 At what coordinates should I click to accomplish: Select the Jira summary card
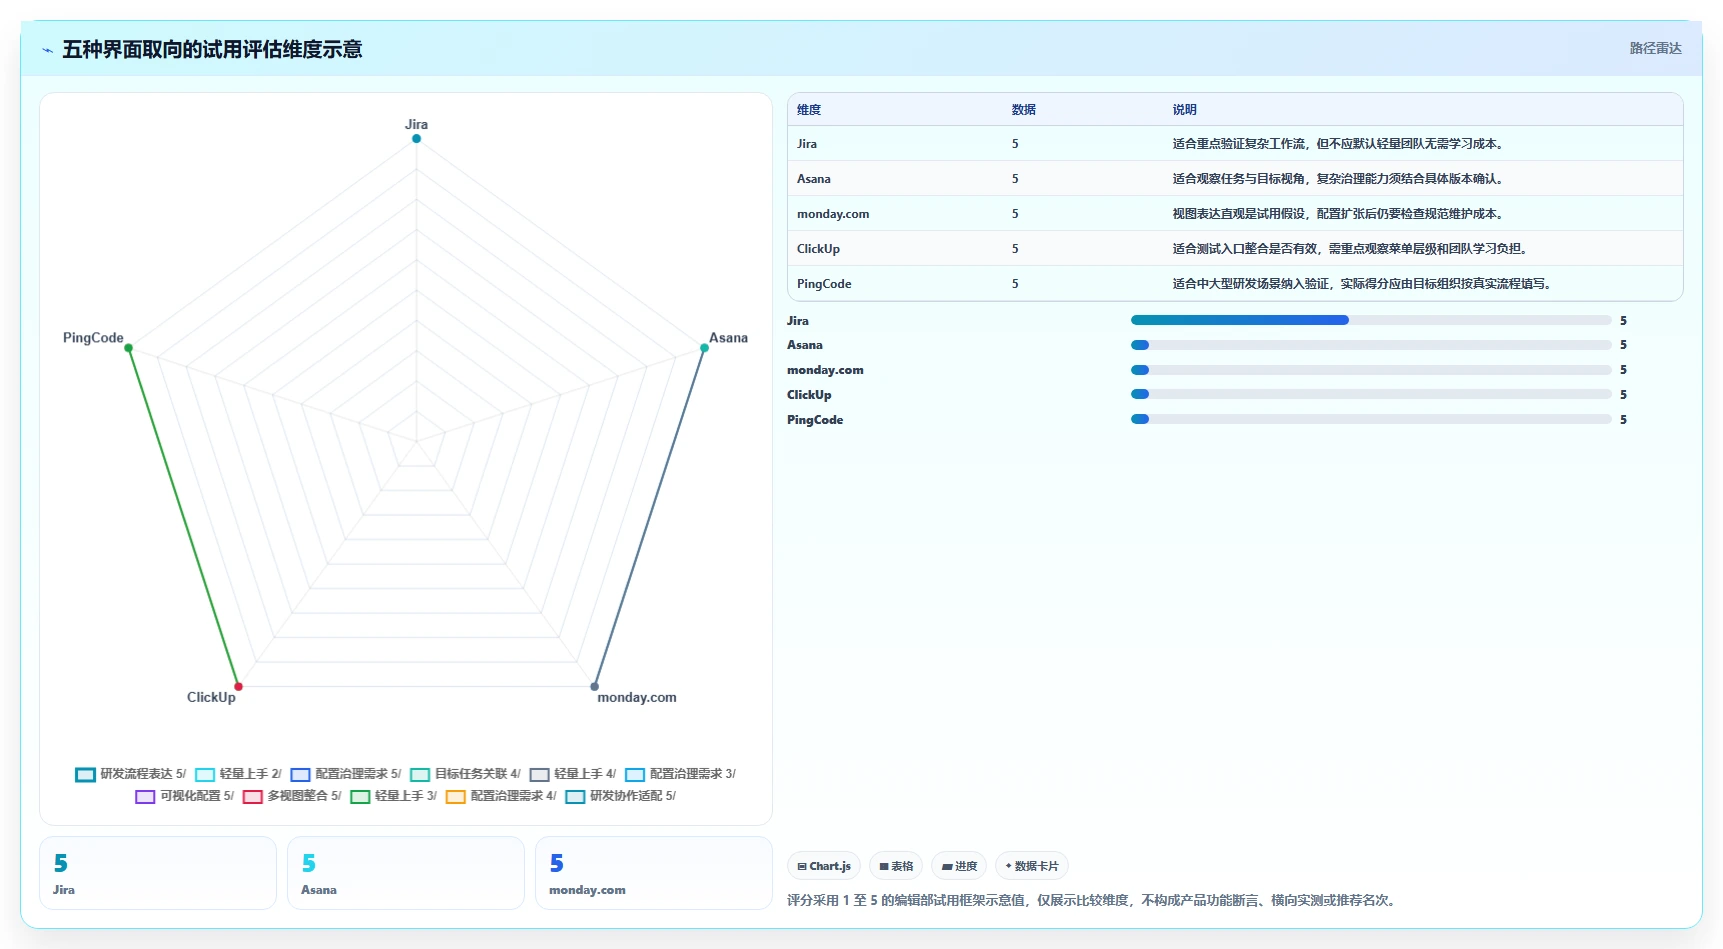point(158,873)
